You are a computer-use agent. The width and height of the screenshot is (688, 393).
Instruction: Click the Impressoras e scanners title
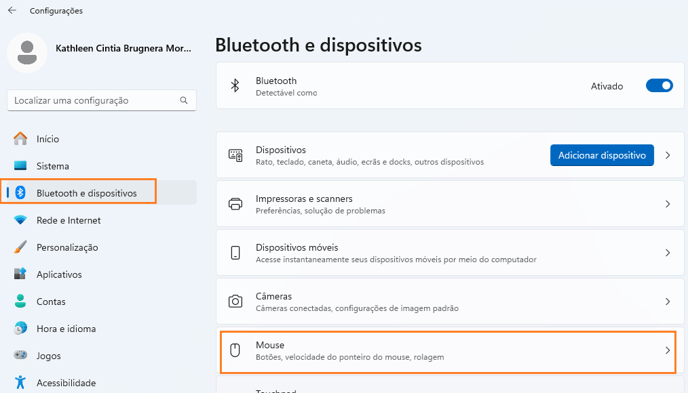[304, 199]
